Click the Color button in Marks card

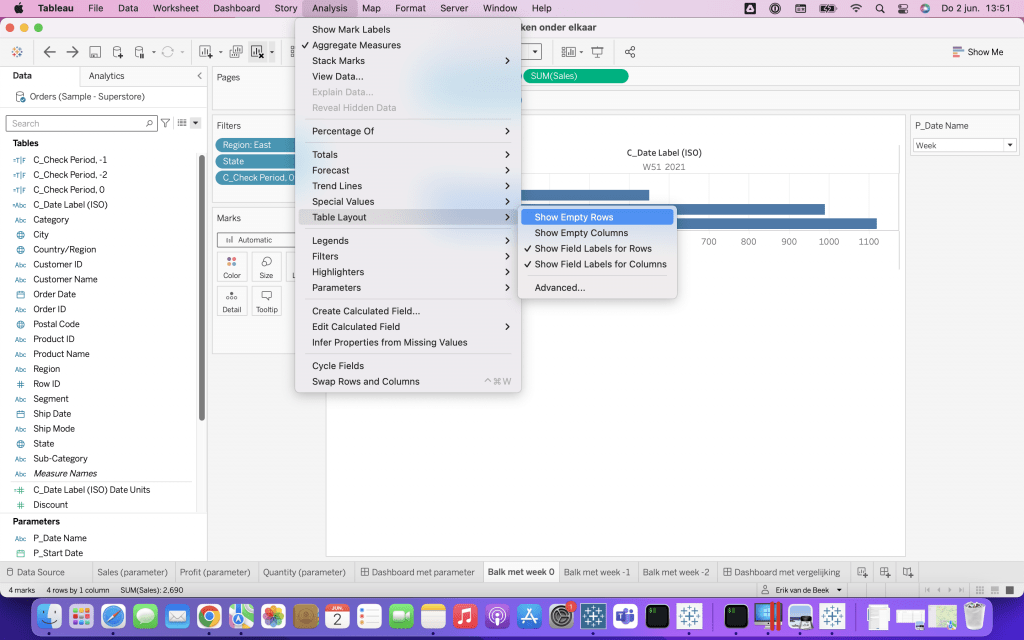coord(232,267)
